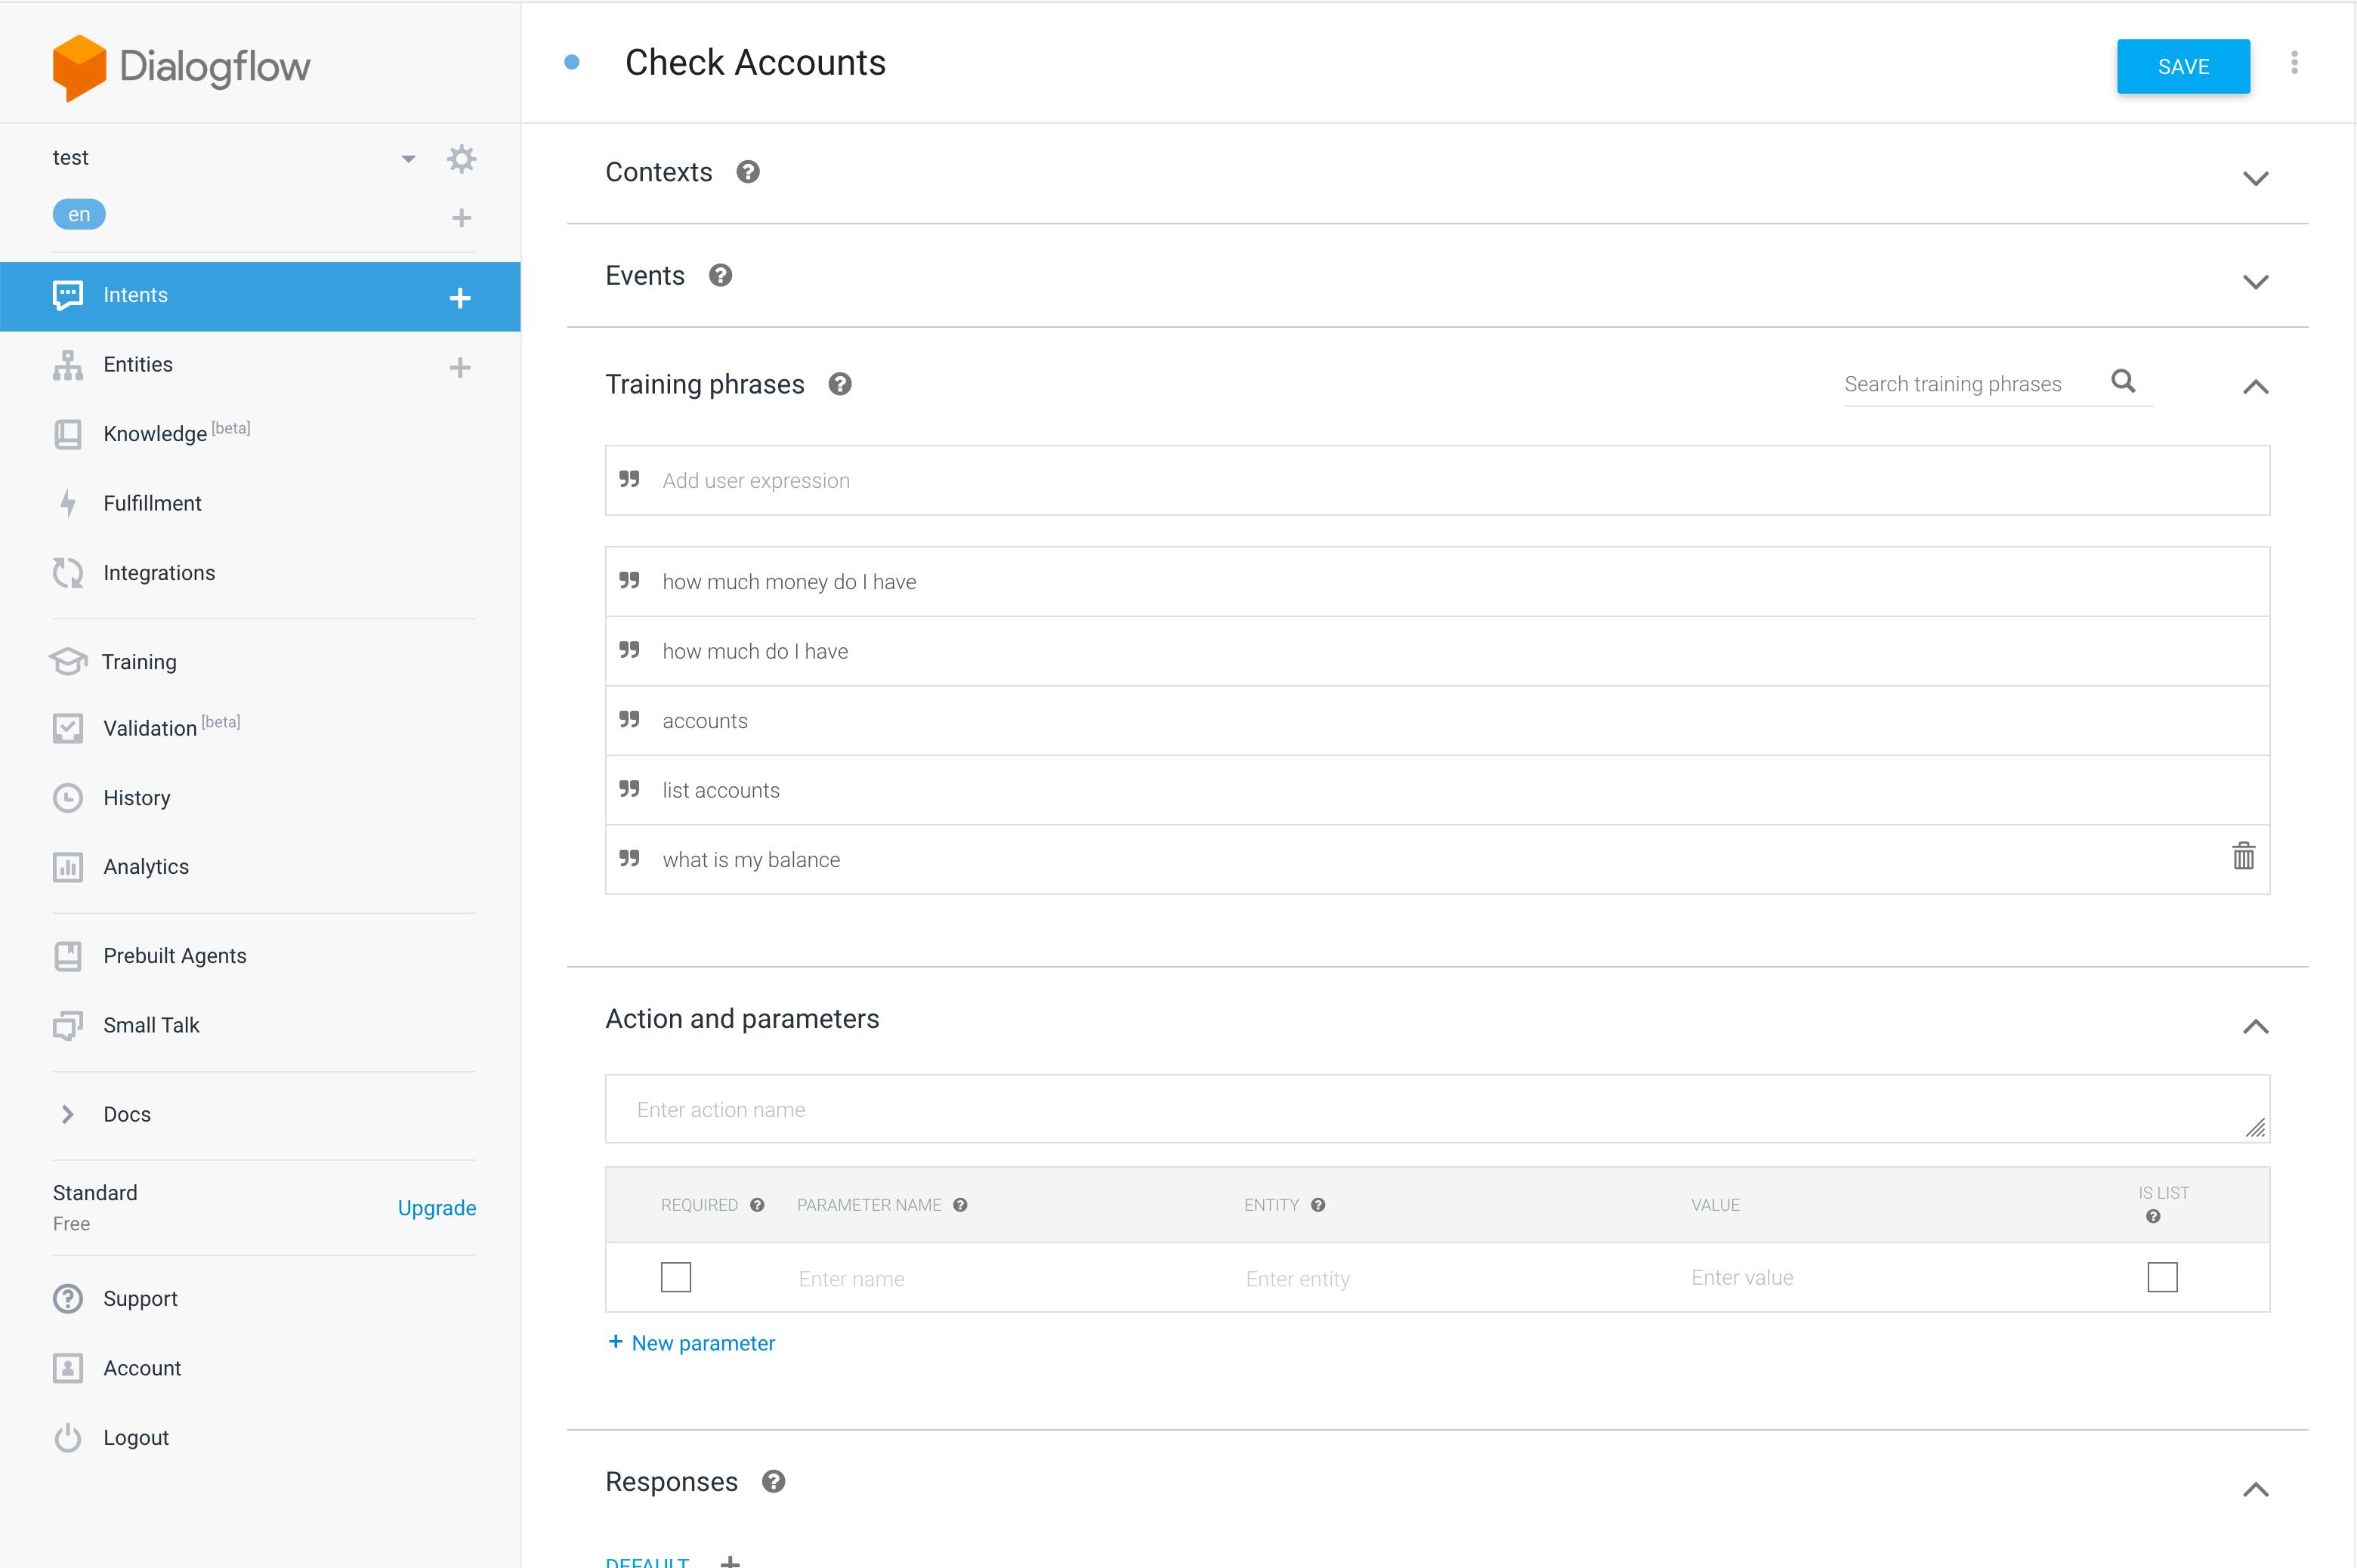
Task: Click the create entity plus icon
Action: [460, 367]
